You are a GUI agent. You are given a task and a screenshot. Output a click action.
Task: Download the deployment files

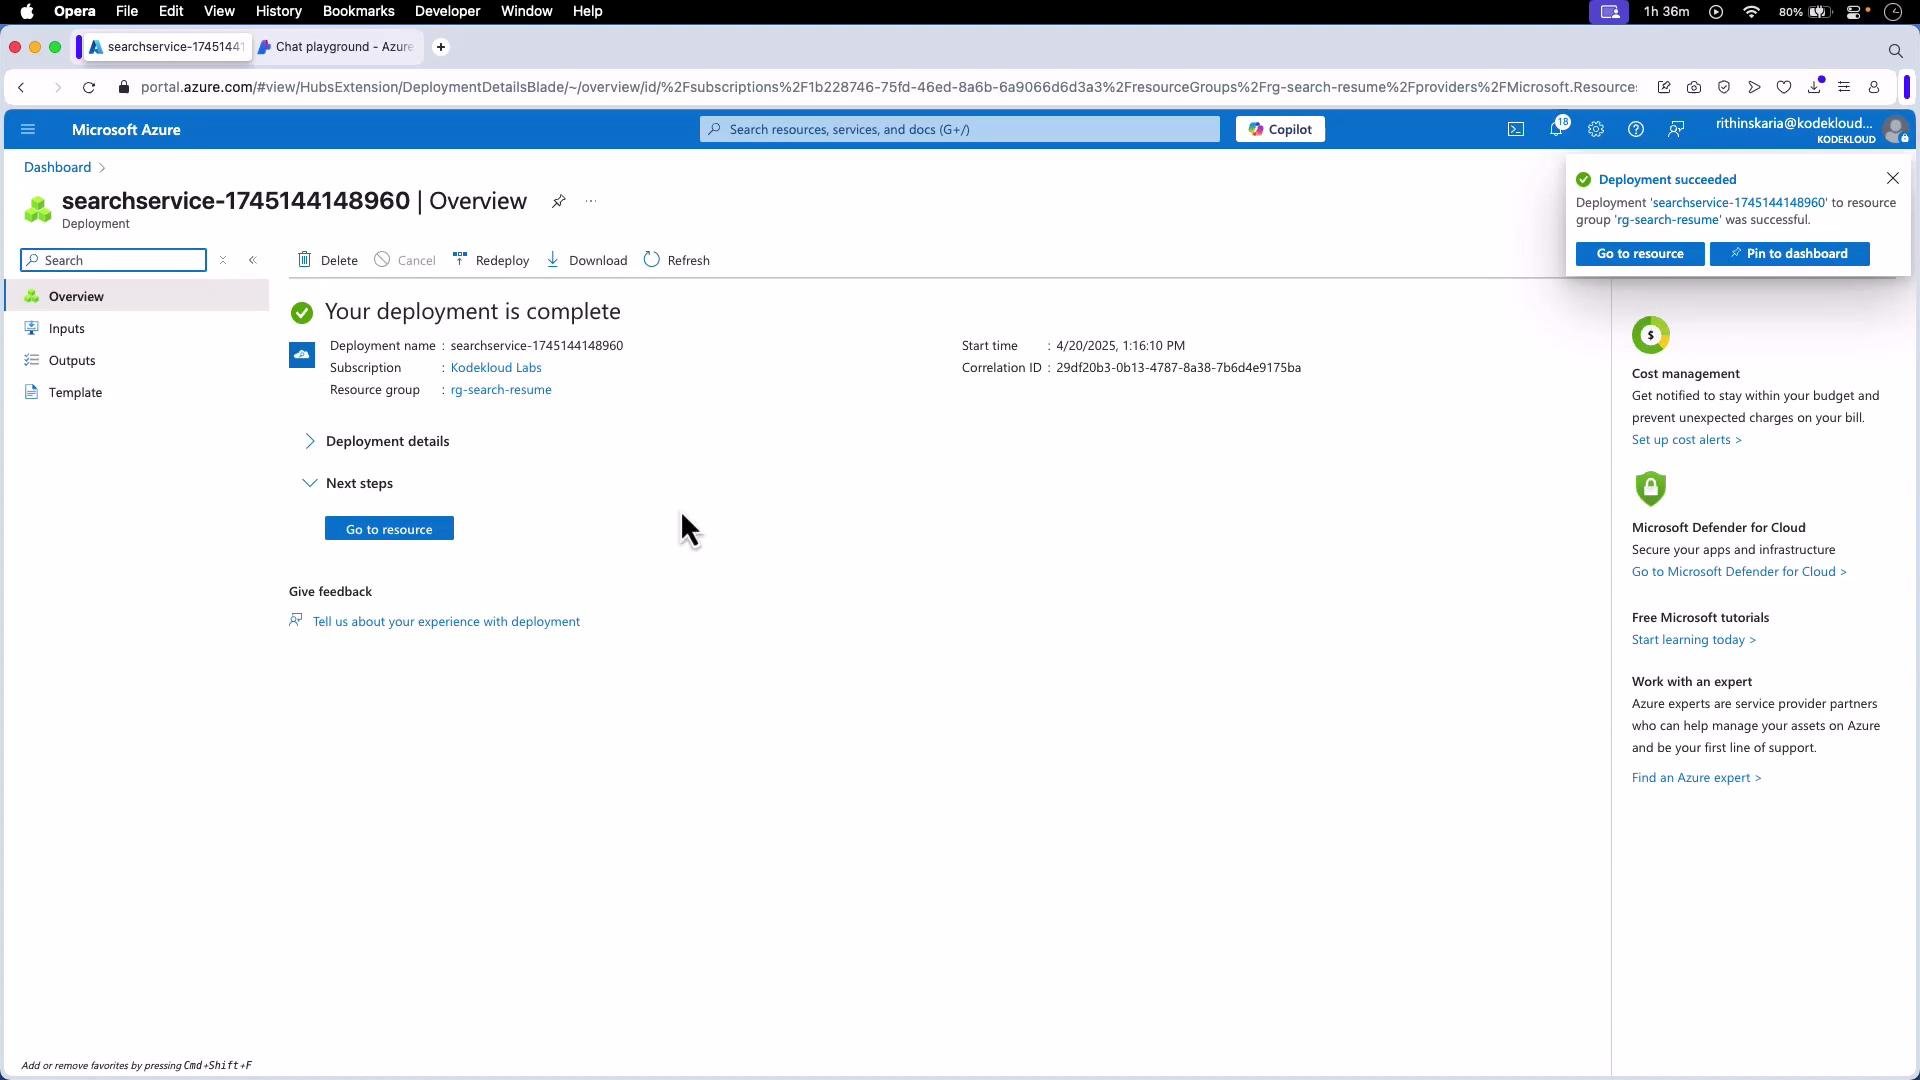click(587, 260)
